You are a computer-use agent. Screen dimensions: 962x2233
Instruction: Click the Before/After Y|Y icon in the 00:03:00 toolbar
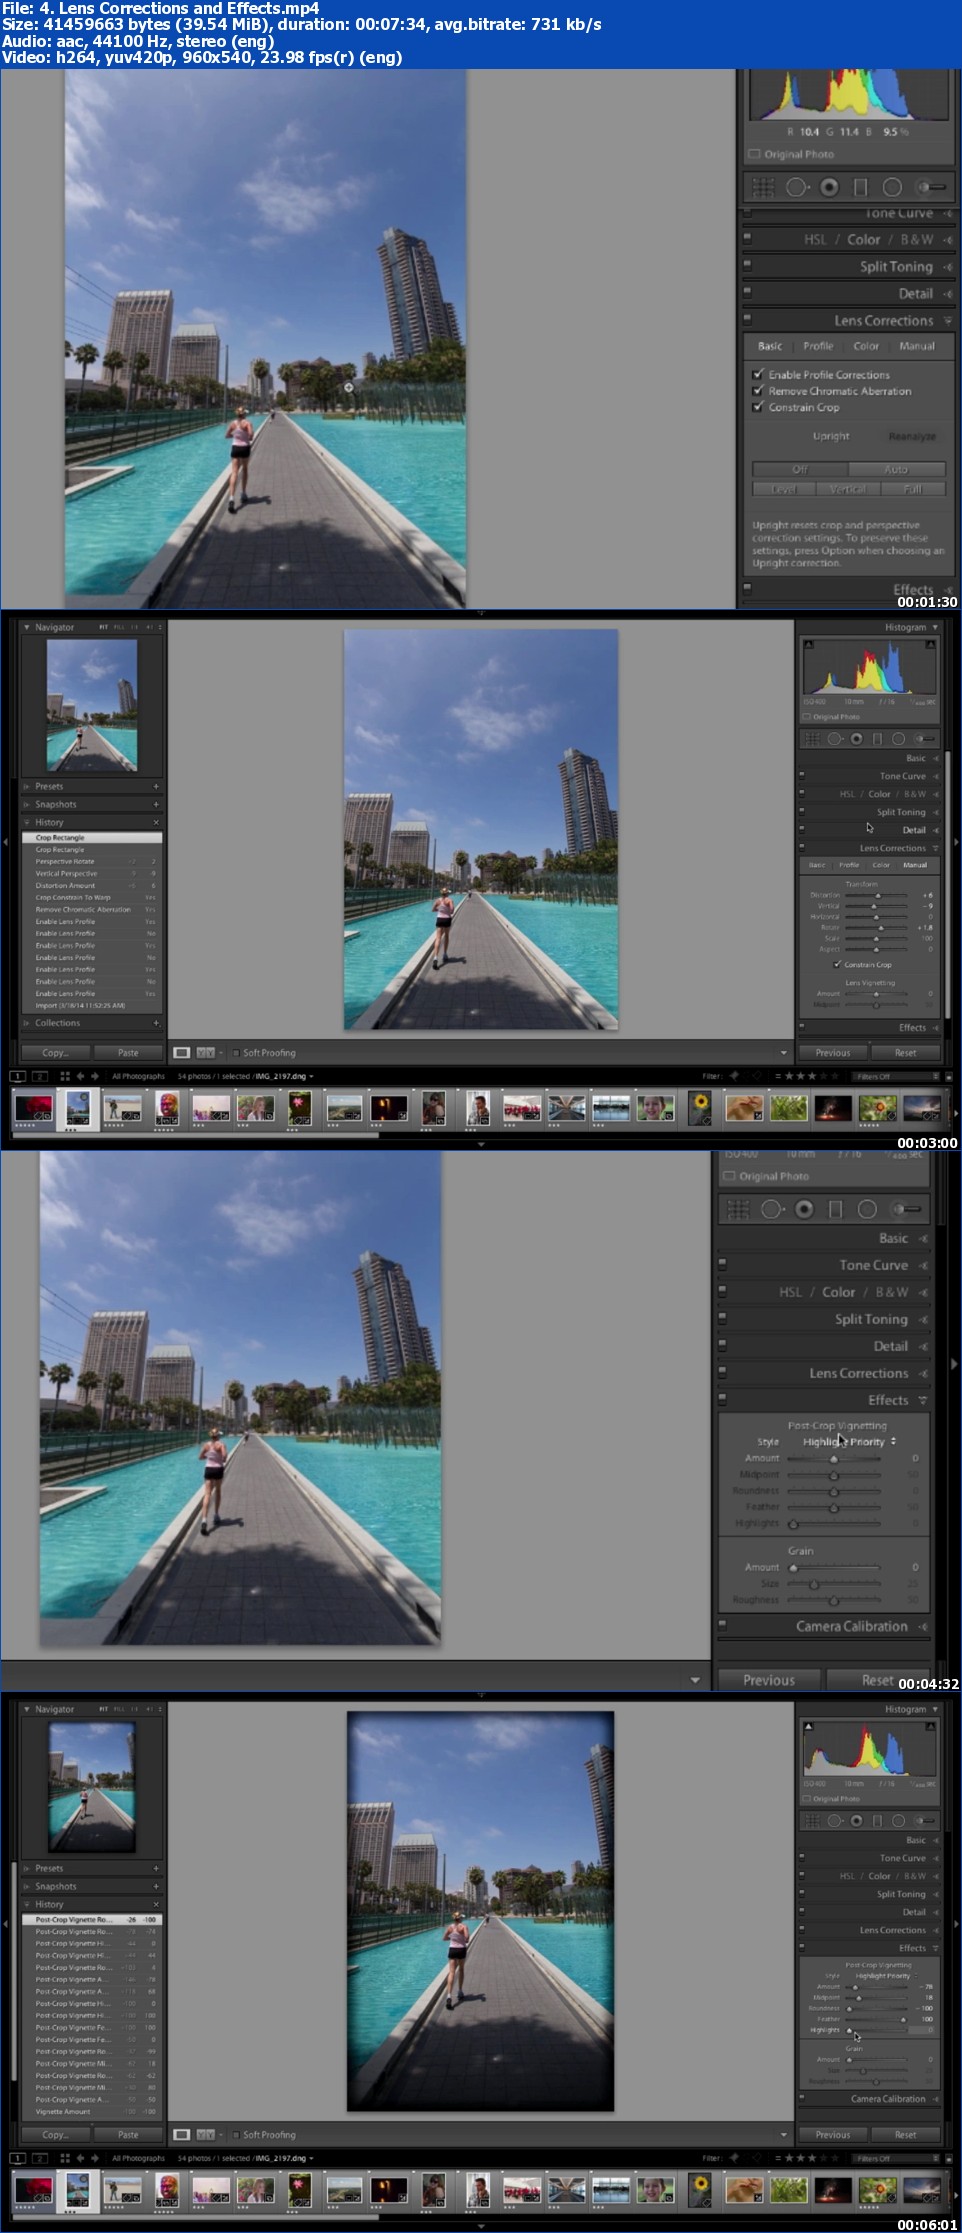(x=205, y=1052)
